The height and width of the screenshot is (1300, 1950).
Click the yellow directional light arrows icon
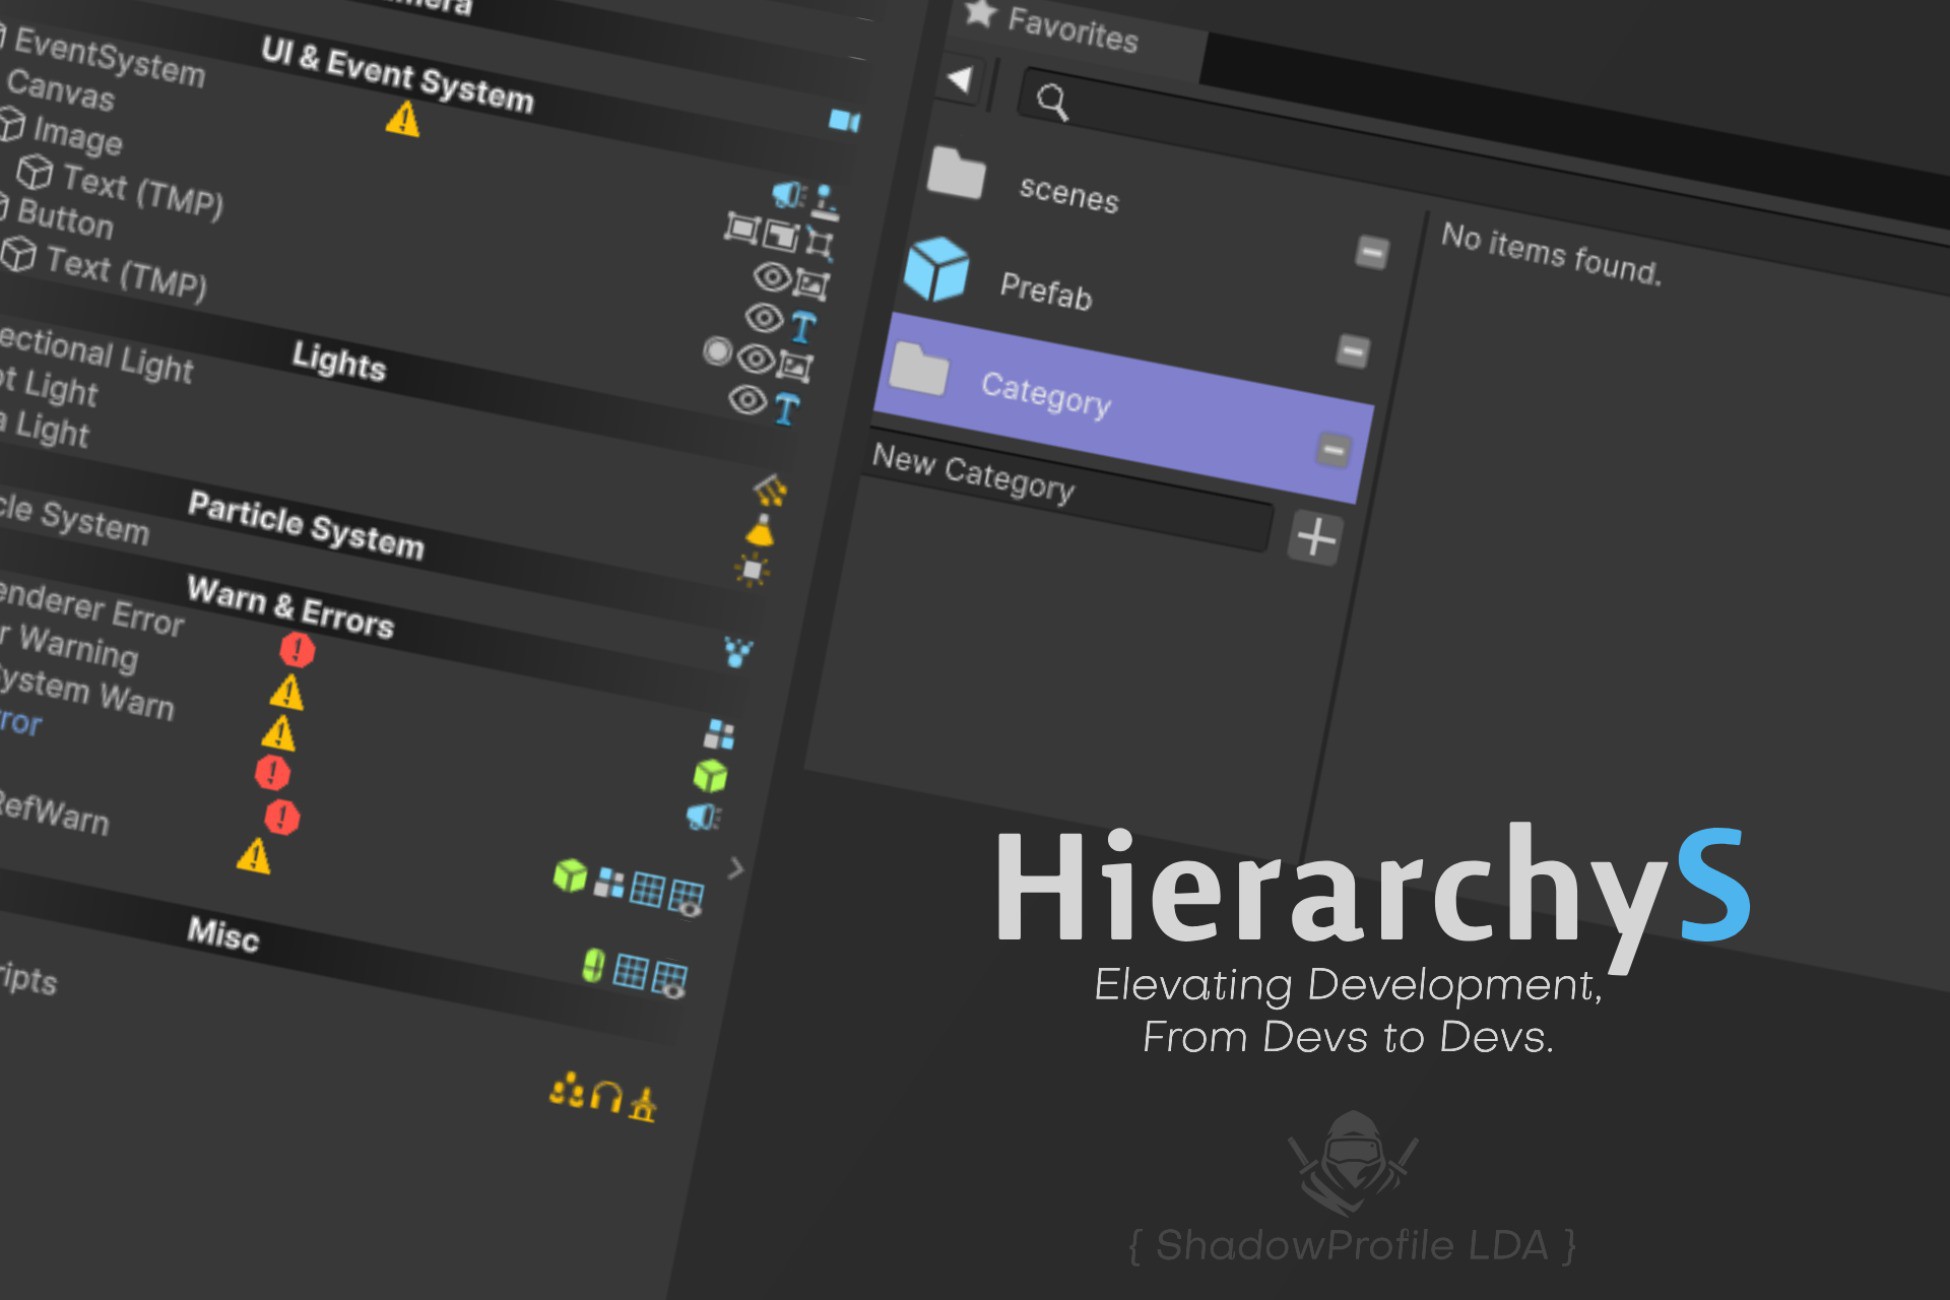770,489
